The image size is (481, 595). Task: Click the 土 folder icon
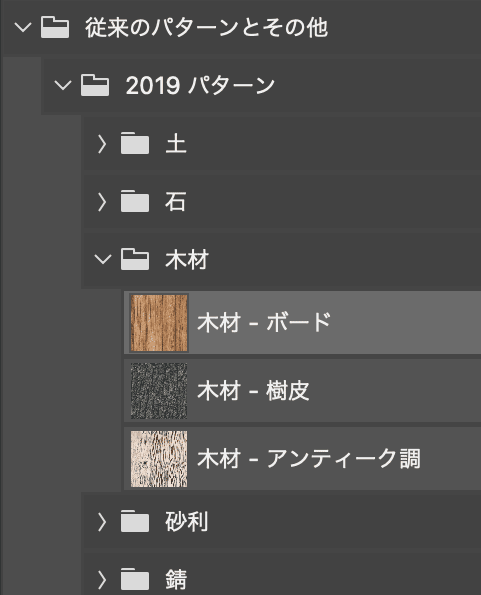(x=135, y=143)
